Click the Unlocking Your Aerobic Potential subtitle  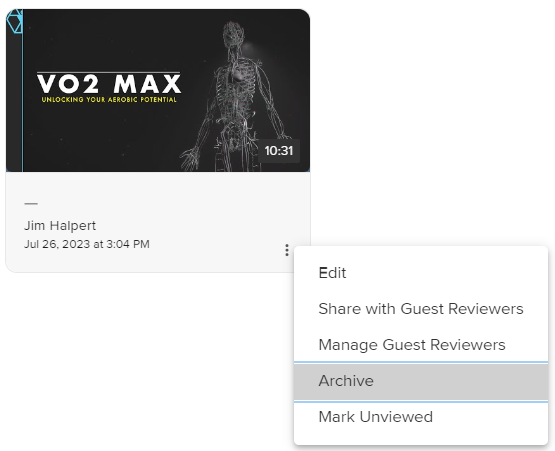[109, 100]
